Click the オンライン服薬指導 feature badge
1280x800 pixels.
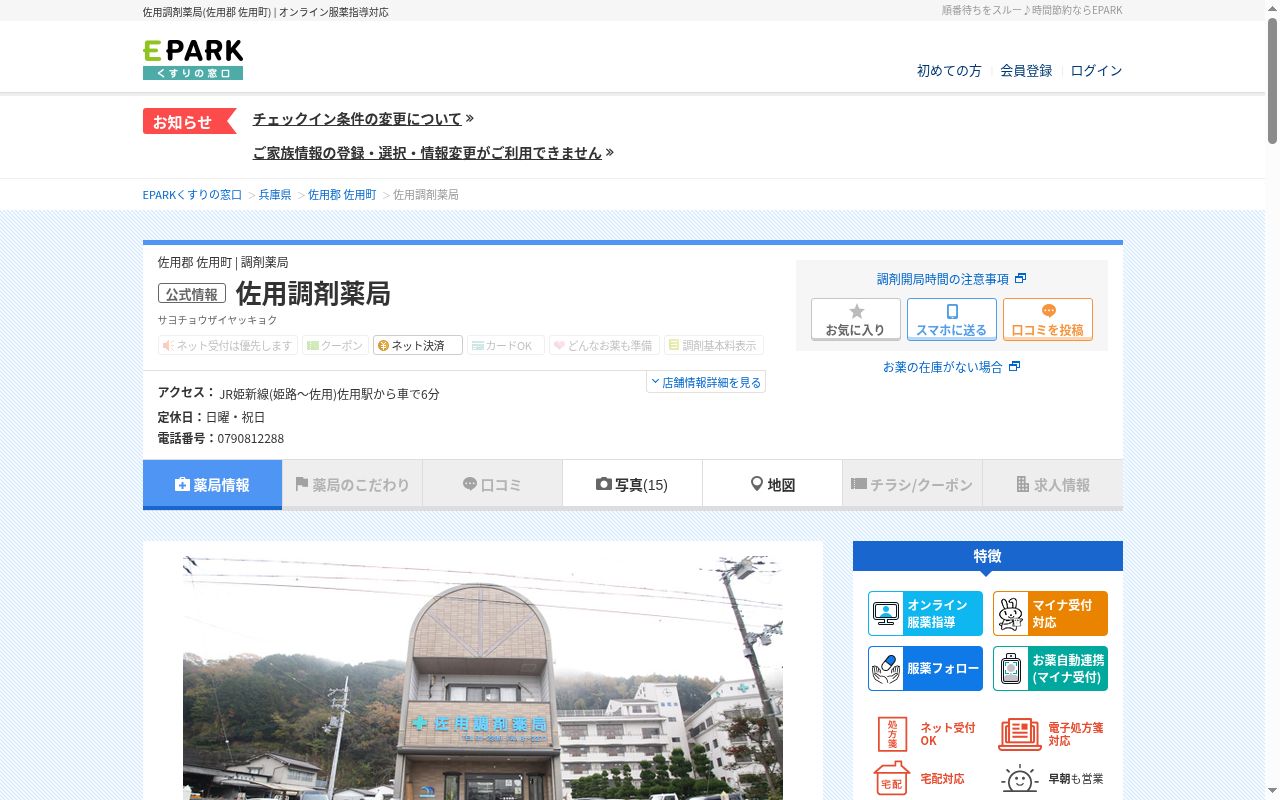(x=925, y=613)
